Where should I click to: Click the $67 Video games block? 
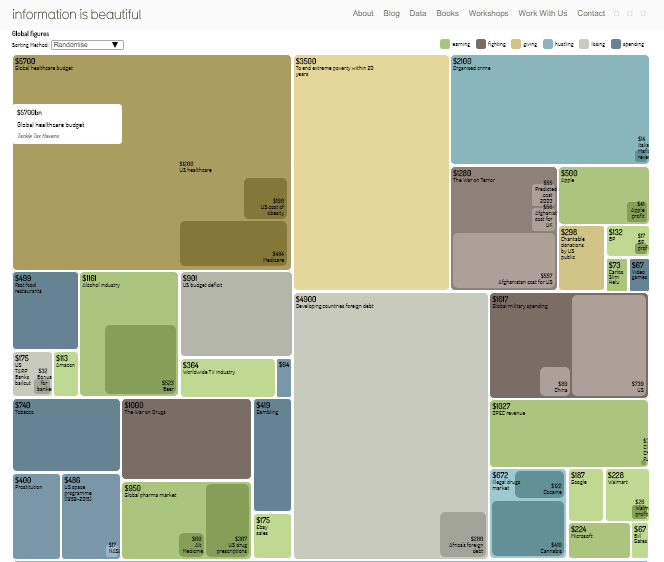[639, 275]
